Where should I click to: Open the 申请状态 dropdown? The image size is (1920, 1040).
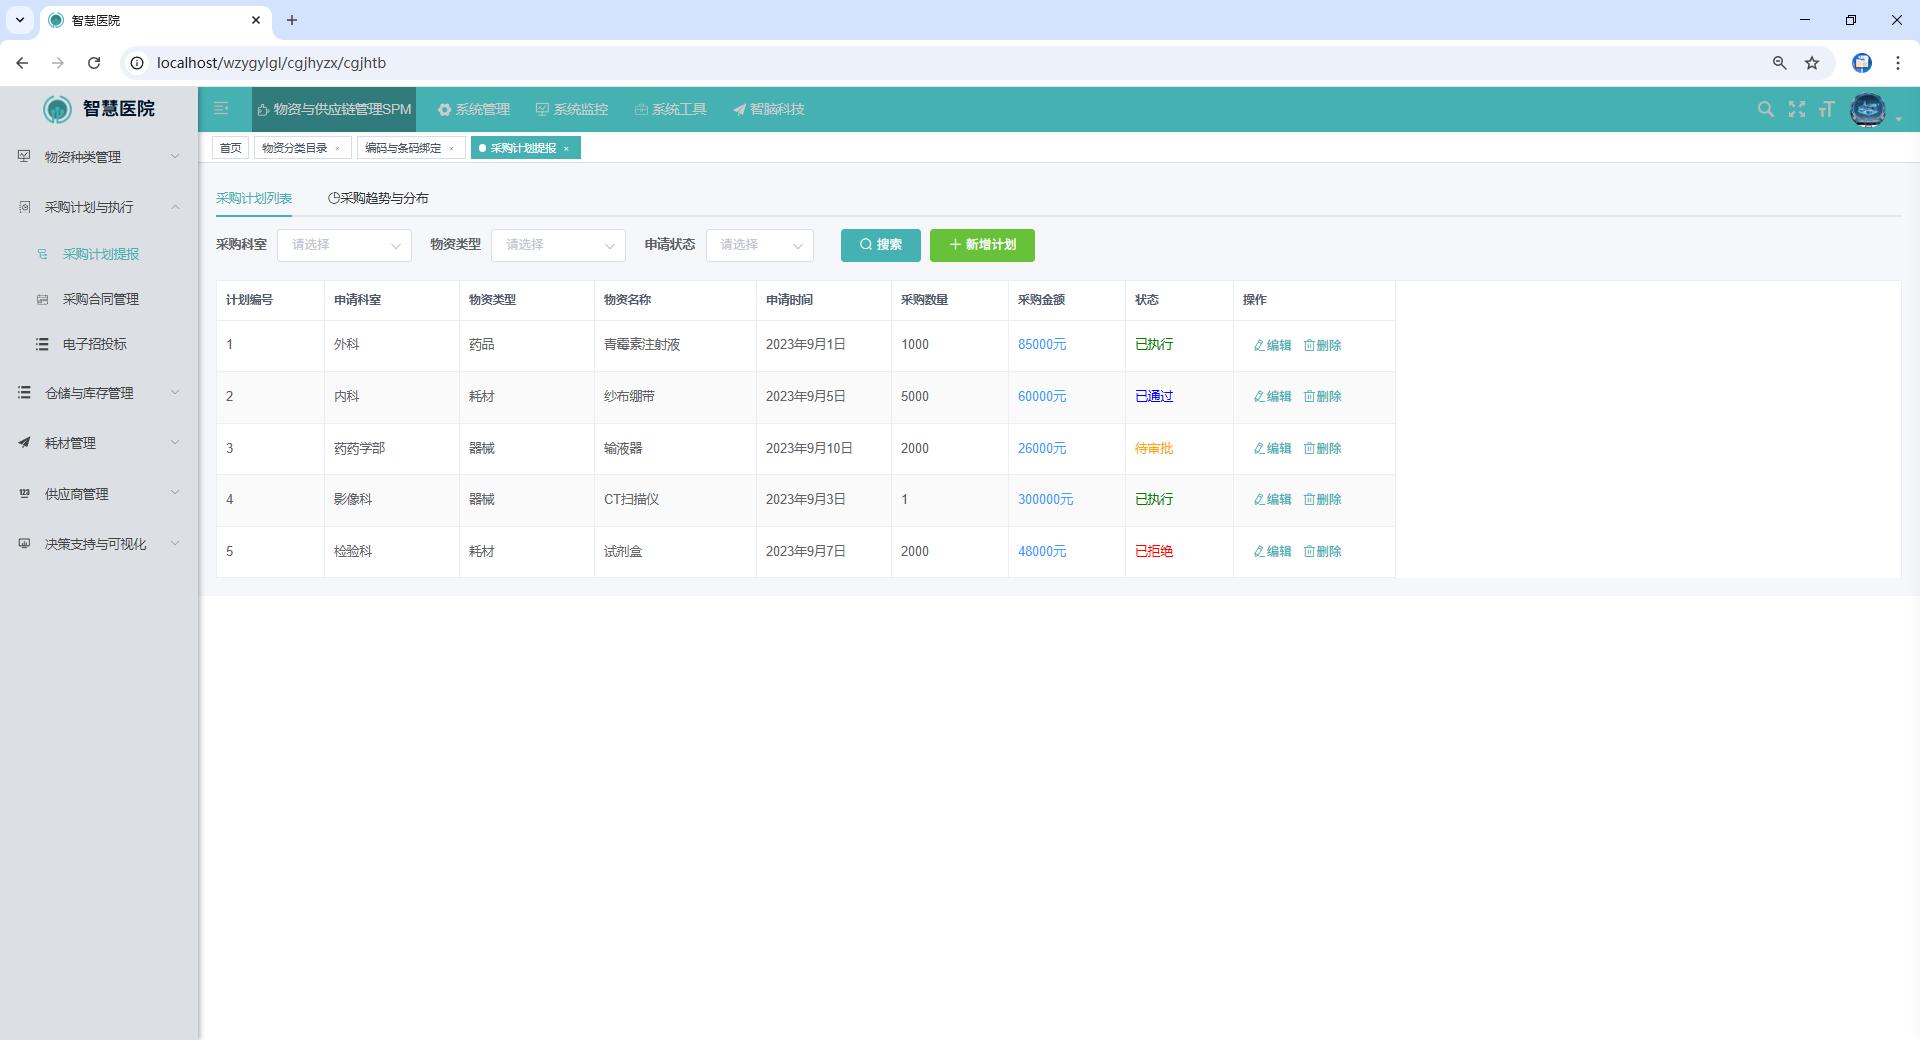coord(759,245)
